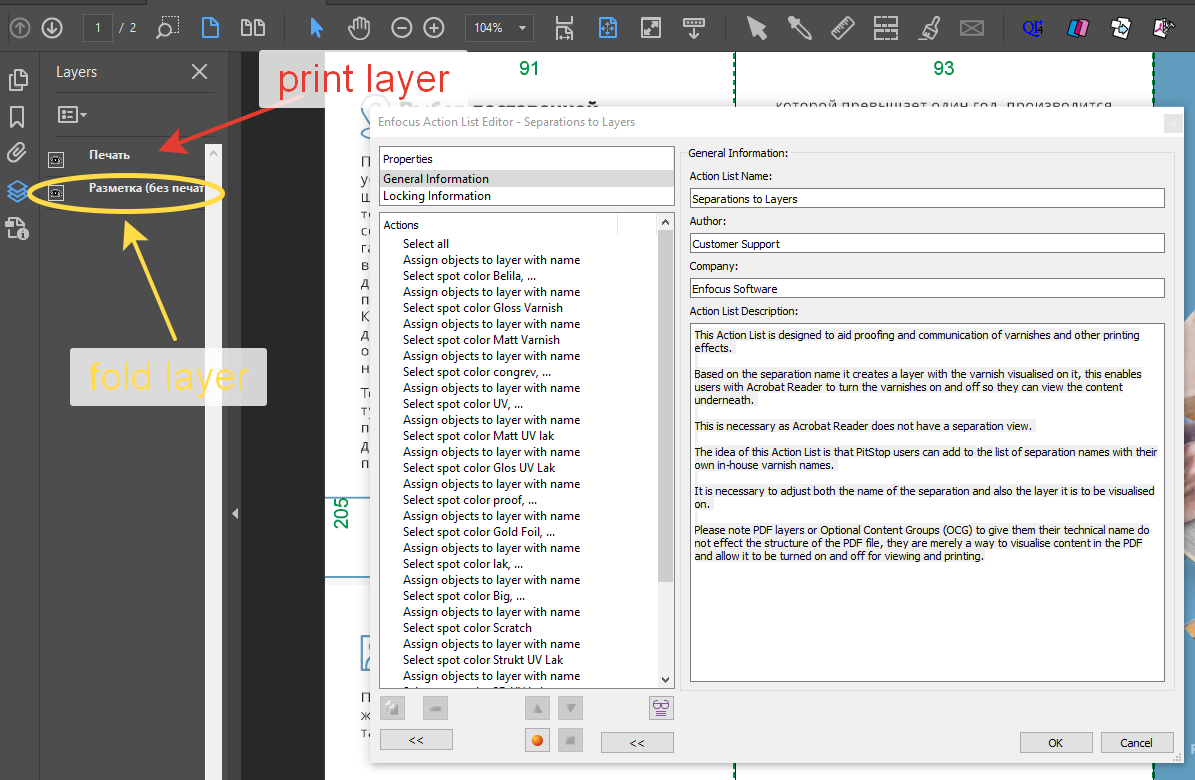Open the colorful swatches tool icon

coord(1078,28)
